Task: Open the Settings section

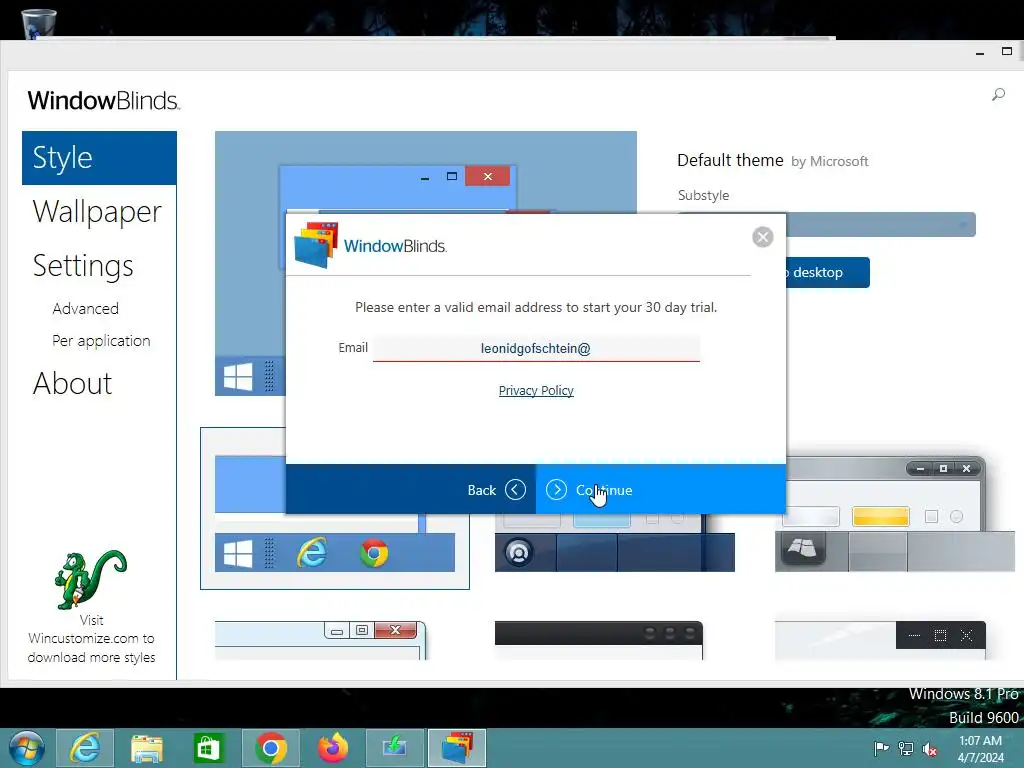Action: point(83,266)
